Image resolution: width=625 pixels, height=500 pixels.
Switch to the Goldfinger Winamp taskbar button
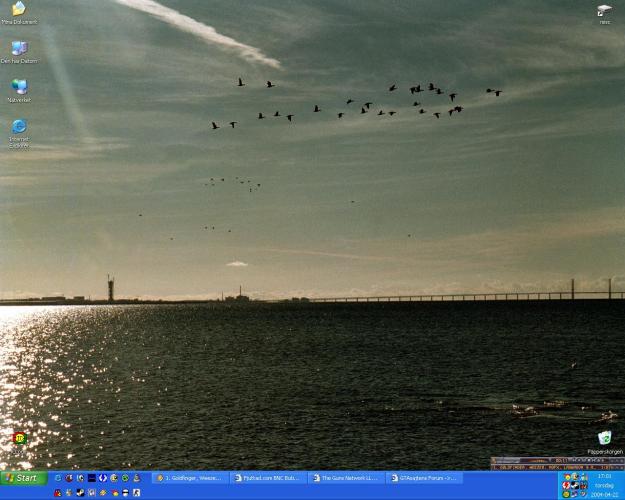[190, 478]
